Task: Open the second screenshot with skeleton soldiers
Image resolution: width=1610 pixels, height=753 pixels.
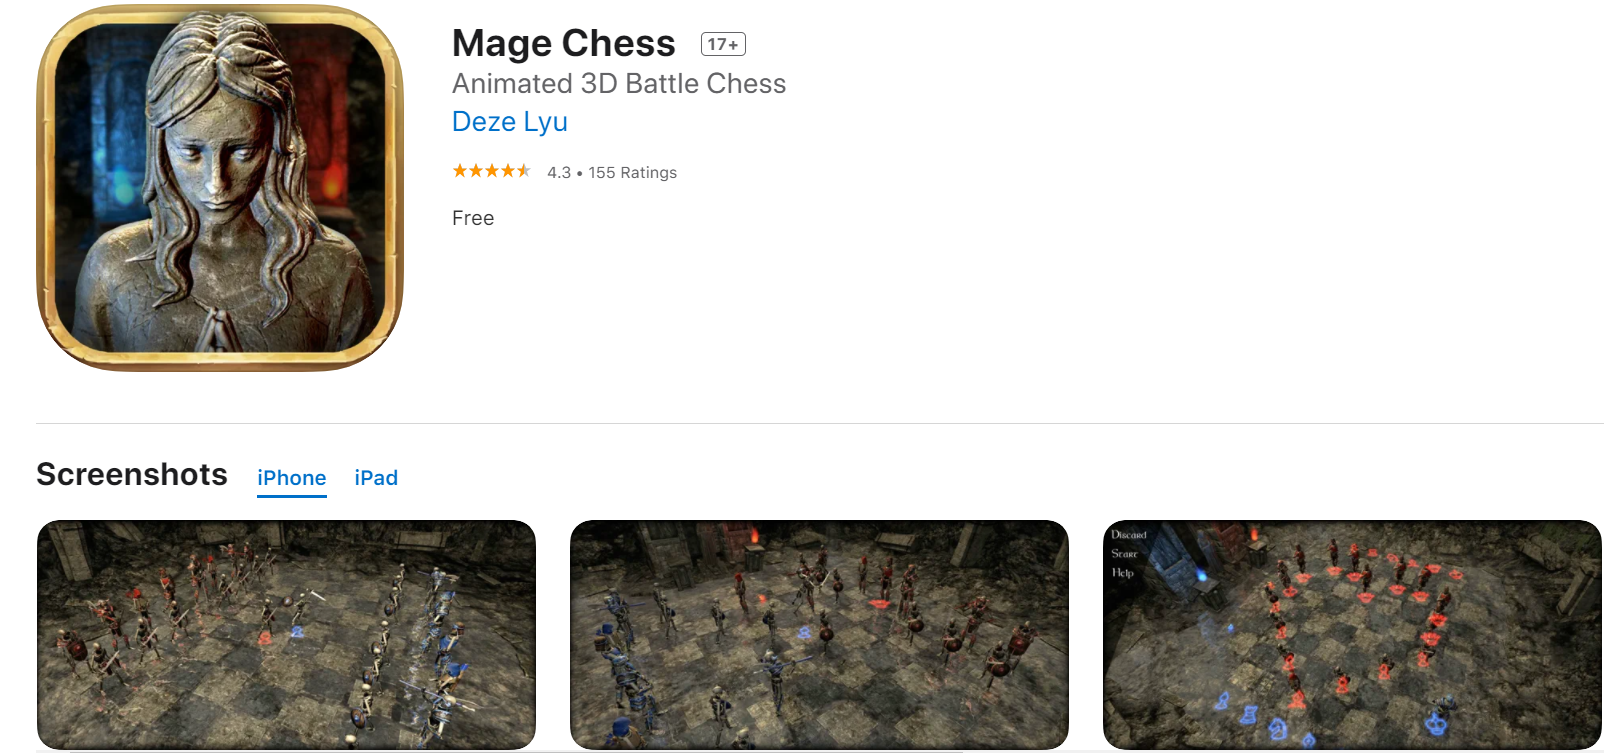Action: (819, 634)
